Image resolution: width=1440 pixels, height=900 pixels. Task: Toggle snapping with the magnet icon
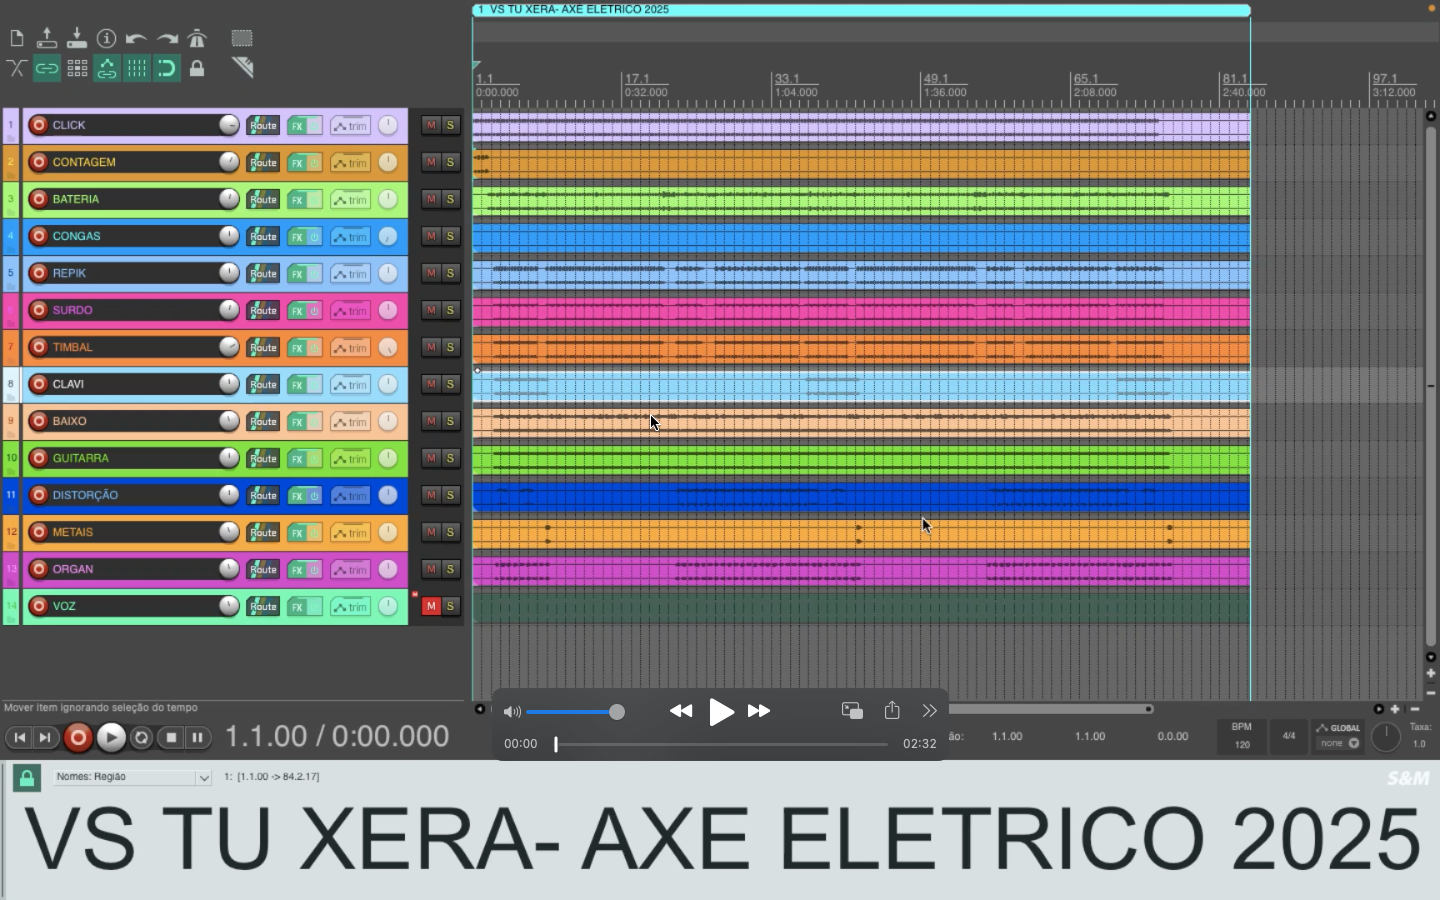pyautogui.click(x=167, y=68)
